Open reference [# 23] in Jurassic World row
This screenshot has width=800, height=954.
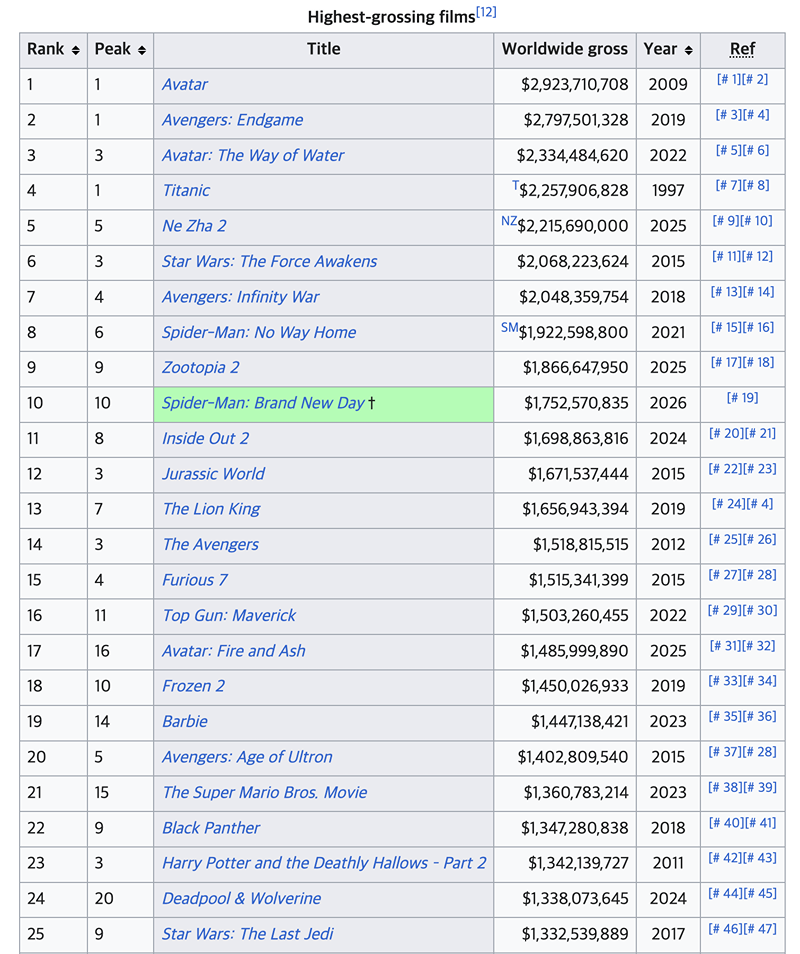point(760,468)
